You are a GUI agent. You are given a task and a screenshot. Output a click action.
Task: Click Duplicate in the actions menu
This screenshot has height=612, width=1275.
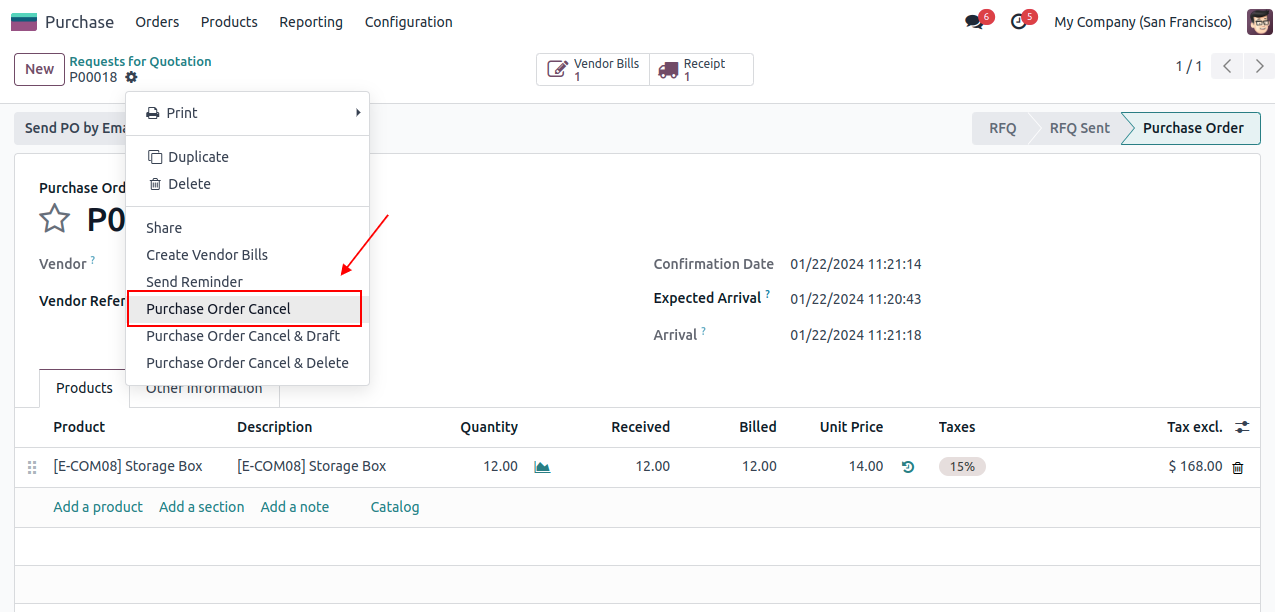pos(198,157)
